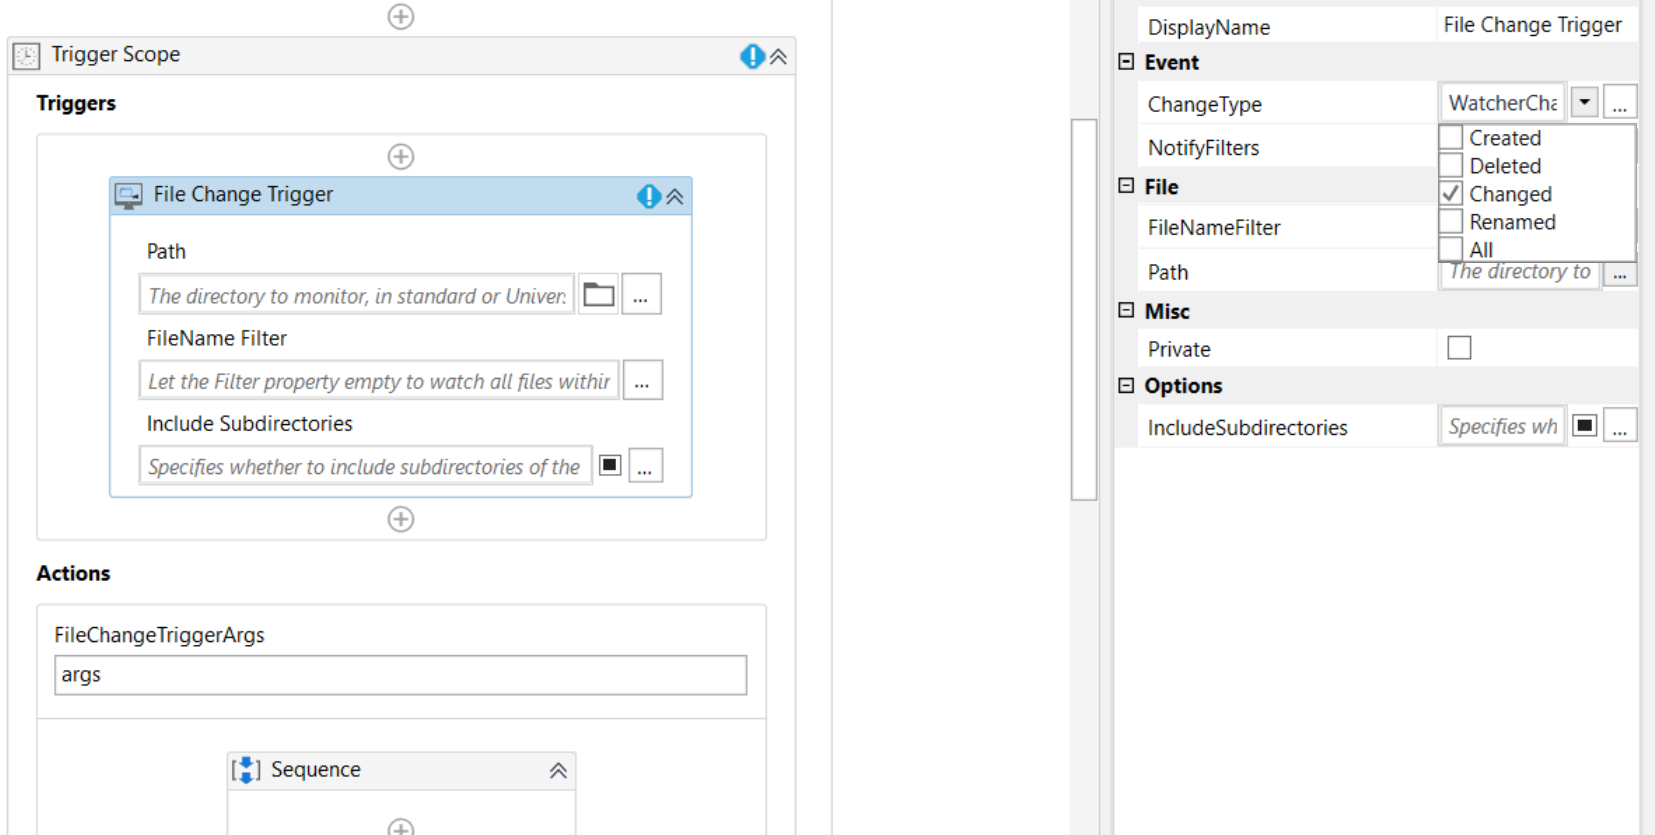1655x835 pixels.
Task: Click the File Change Trigger warning icon
Action: point(649,196)
